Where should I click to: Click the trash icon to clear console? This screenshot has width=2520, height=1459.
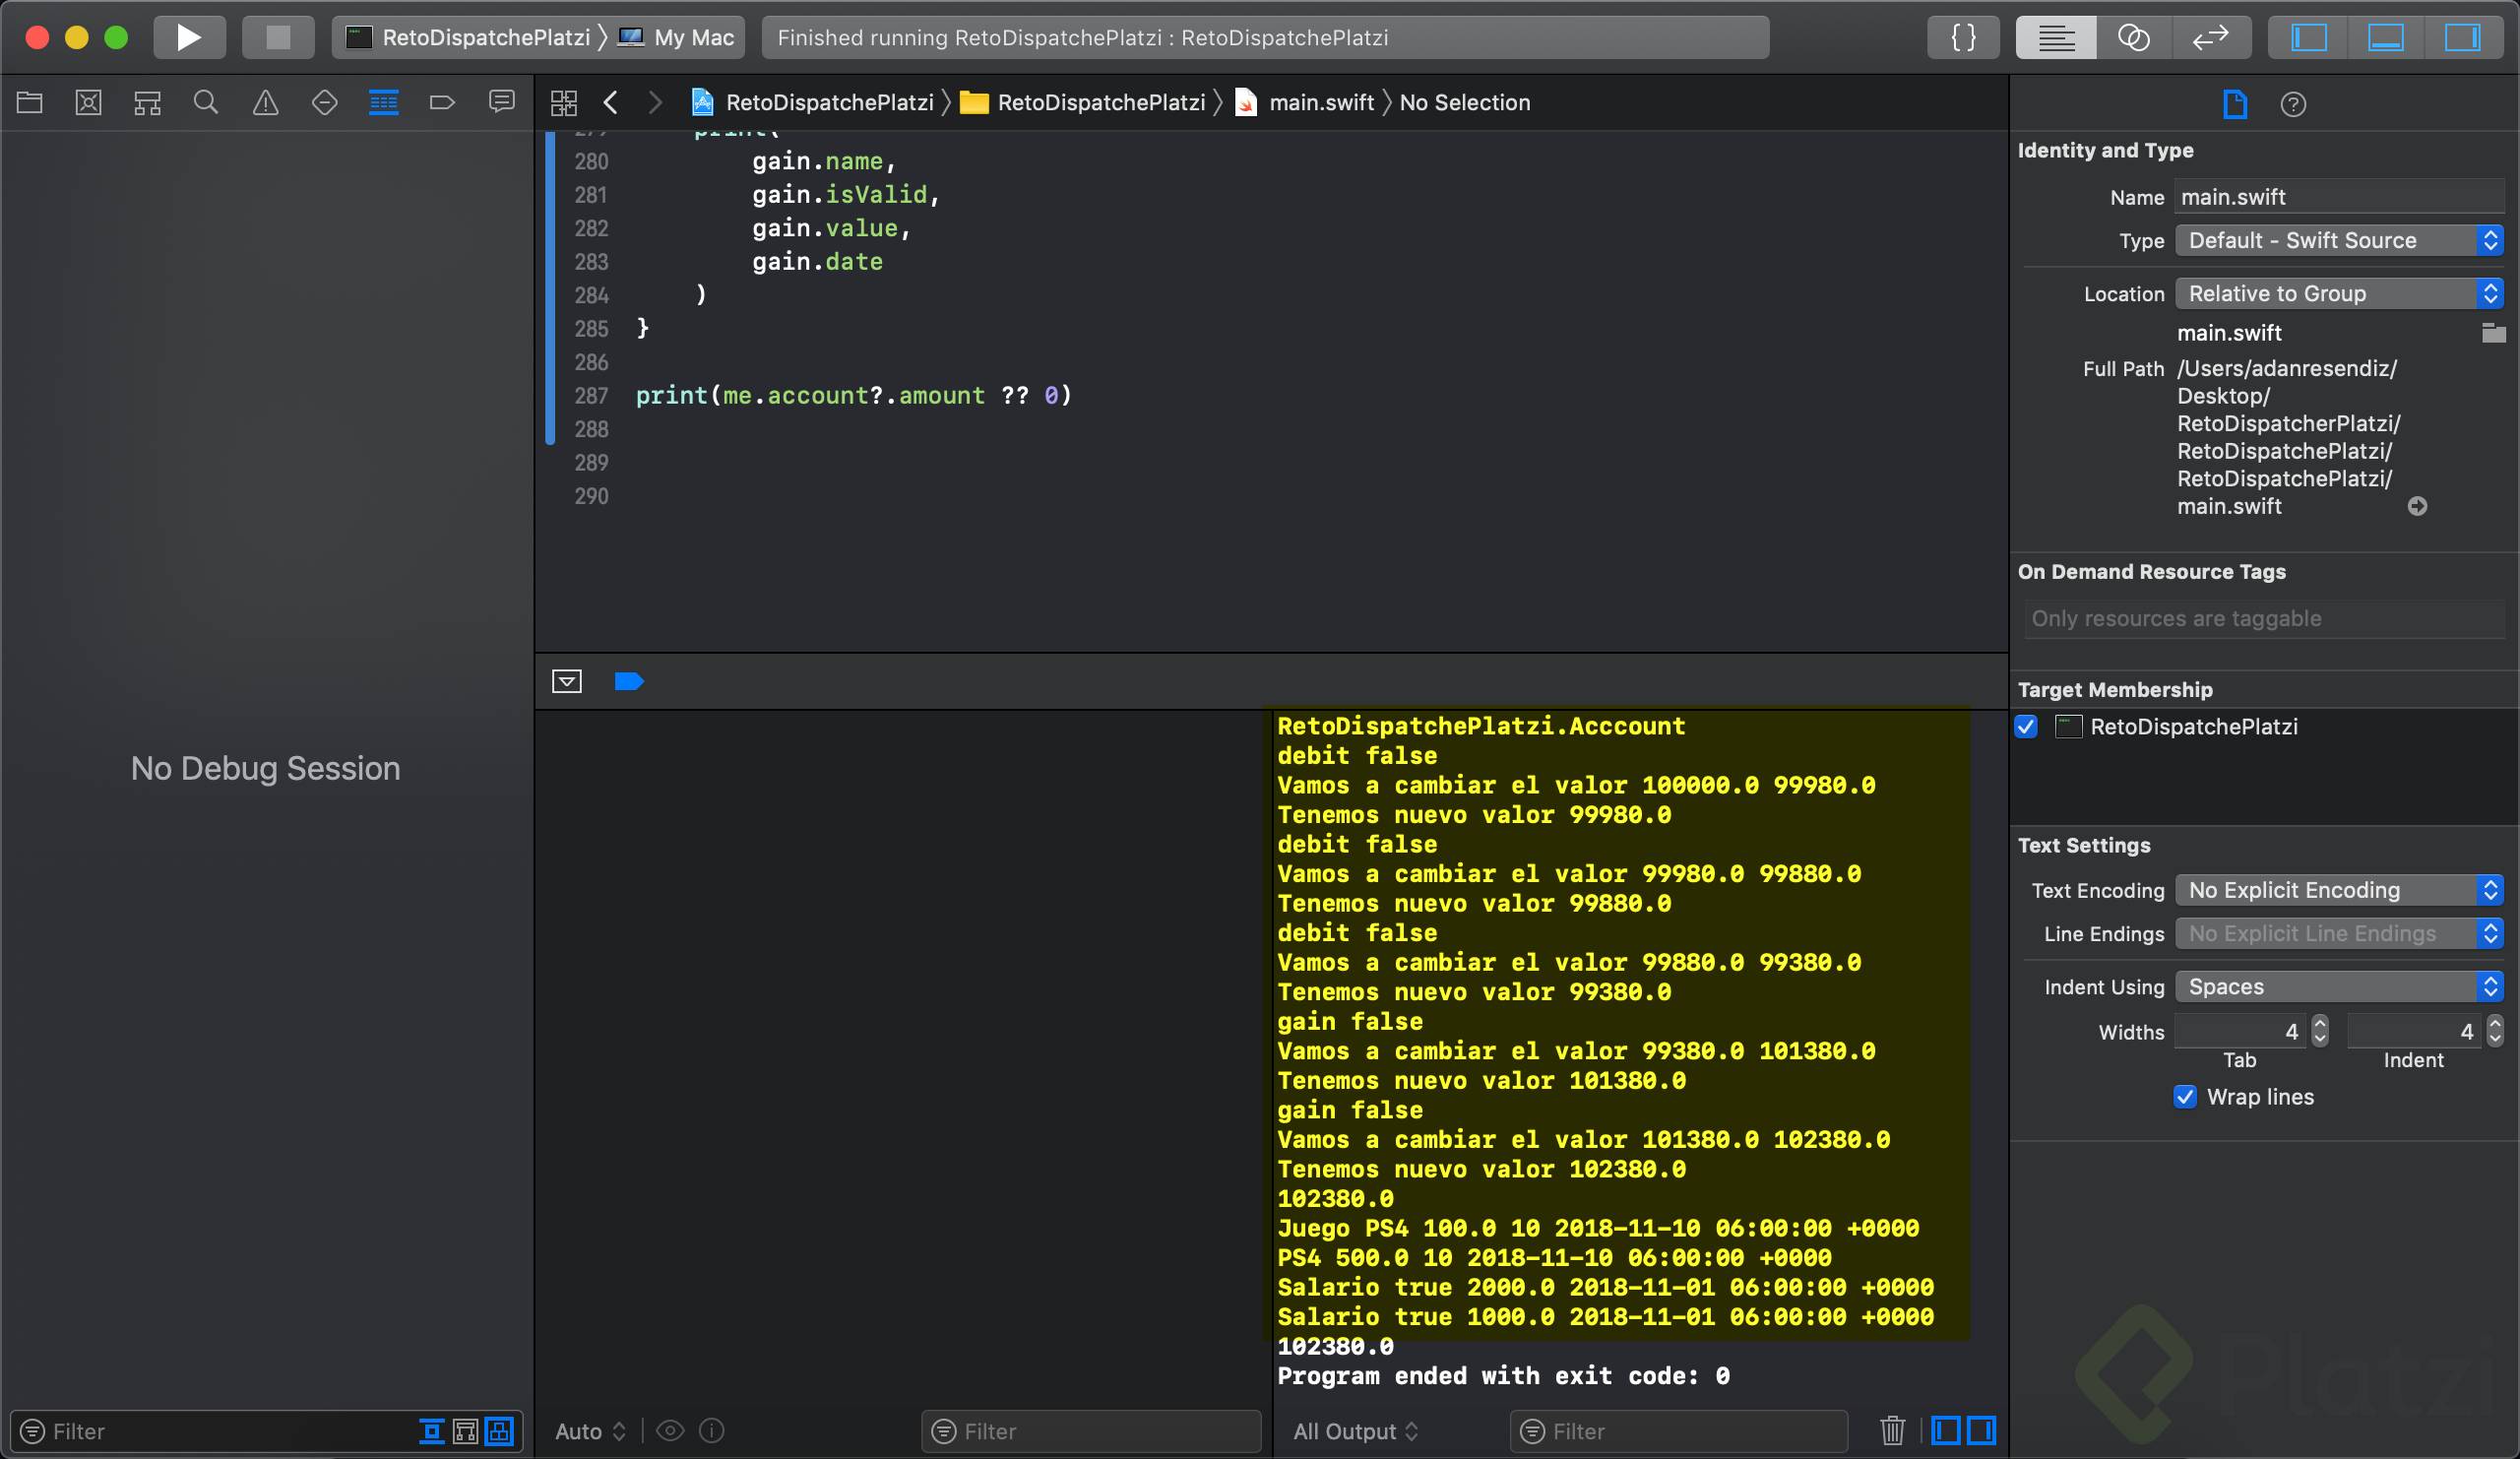click(1892, 1430)
